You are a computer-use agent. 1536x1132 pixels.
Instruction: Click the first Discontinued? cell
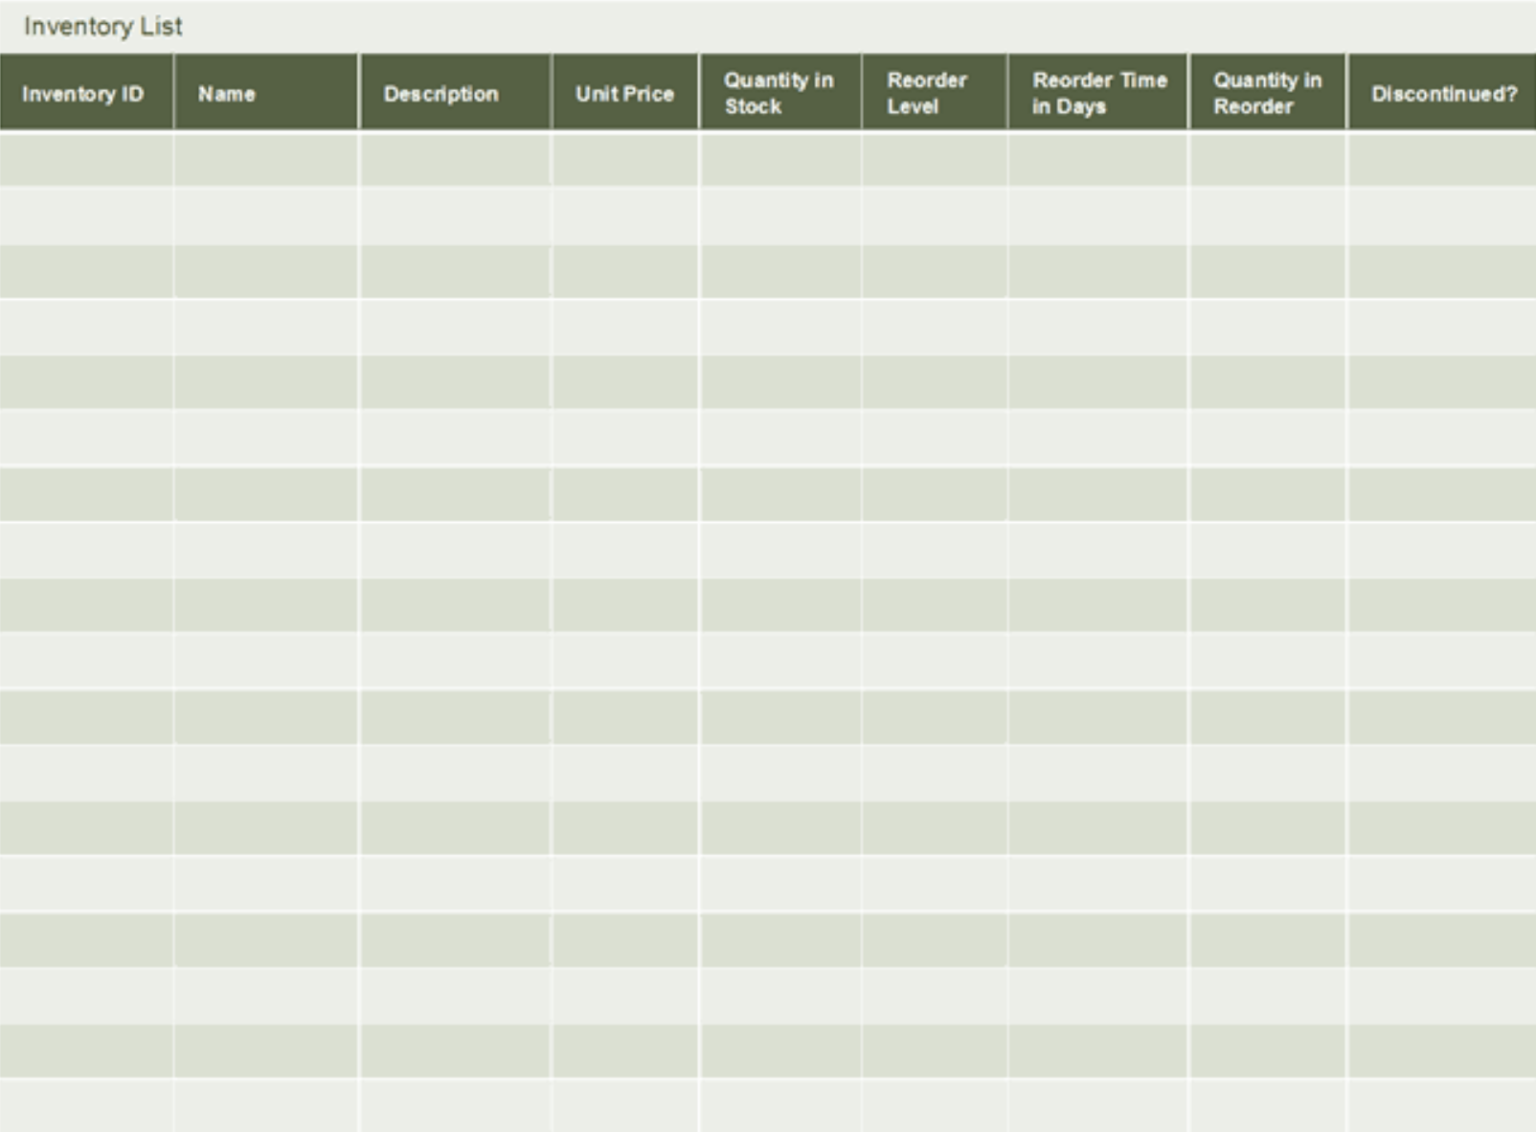point(1440,158)
